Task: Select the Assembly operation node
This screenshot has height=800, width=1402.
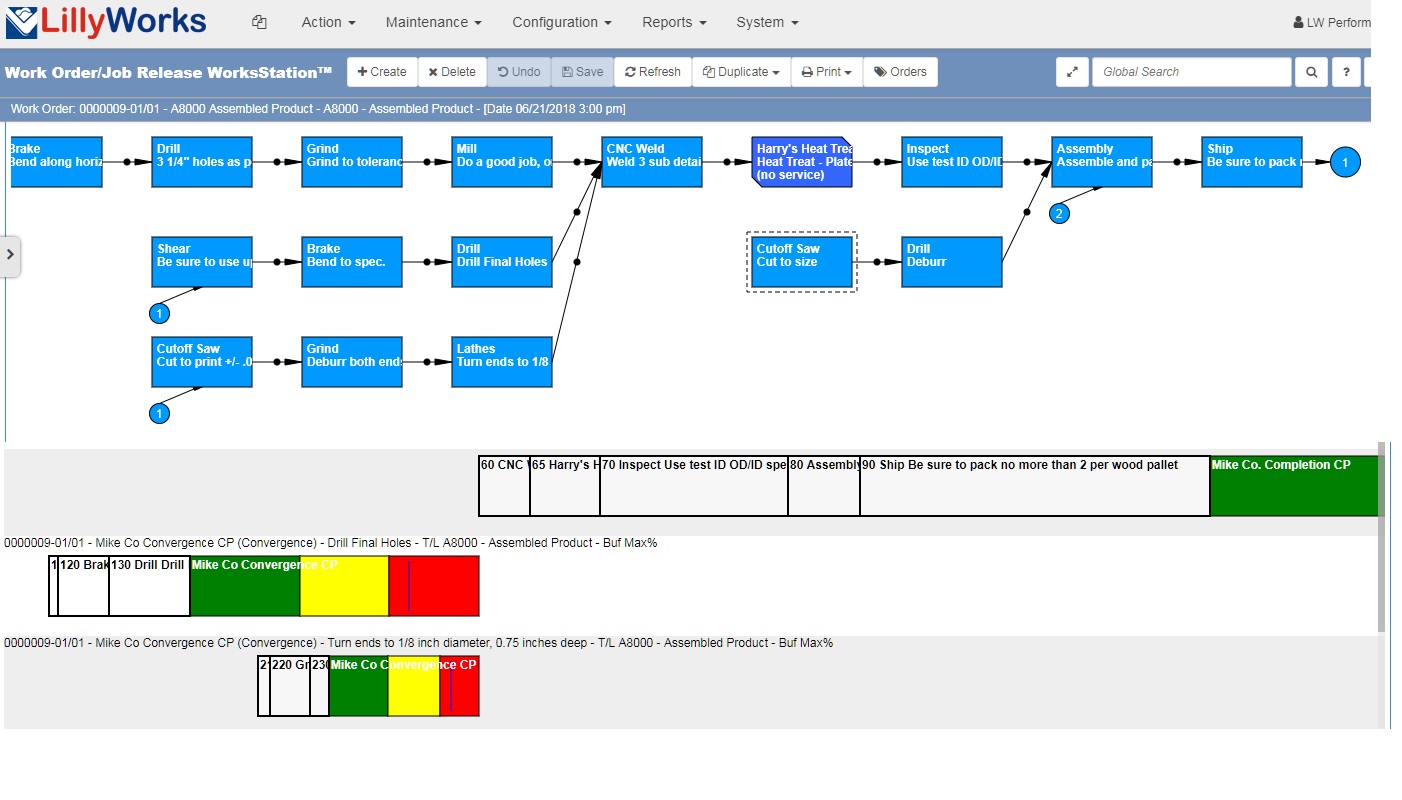Action: click(1102, 162)
